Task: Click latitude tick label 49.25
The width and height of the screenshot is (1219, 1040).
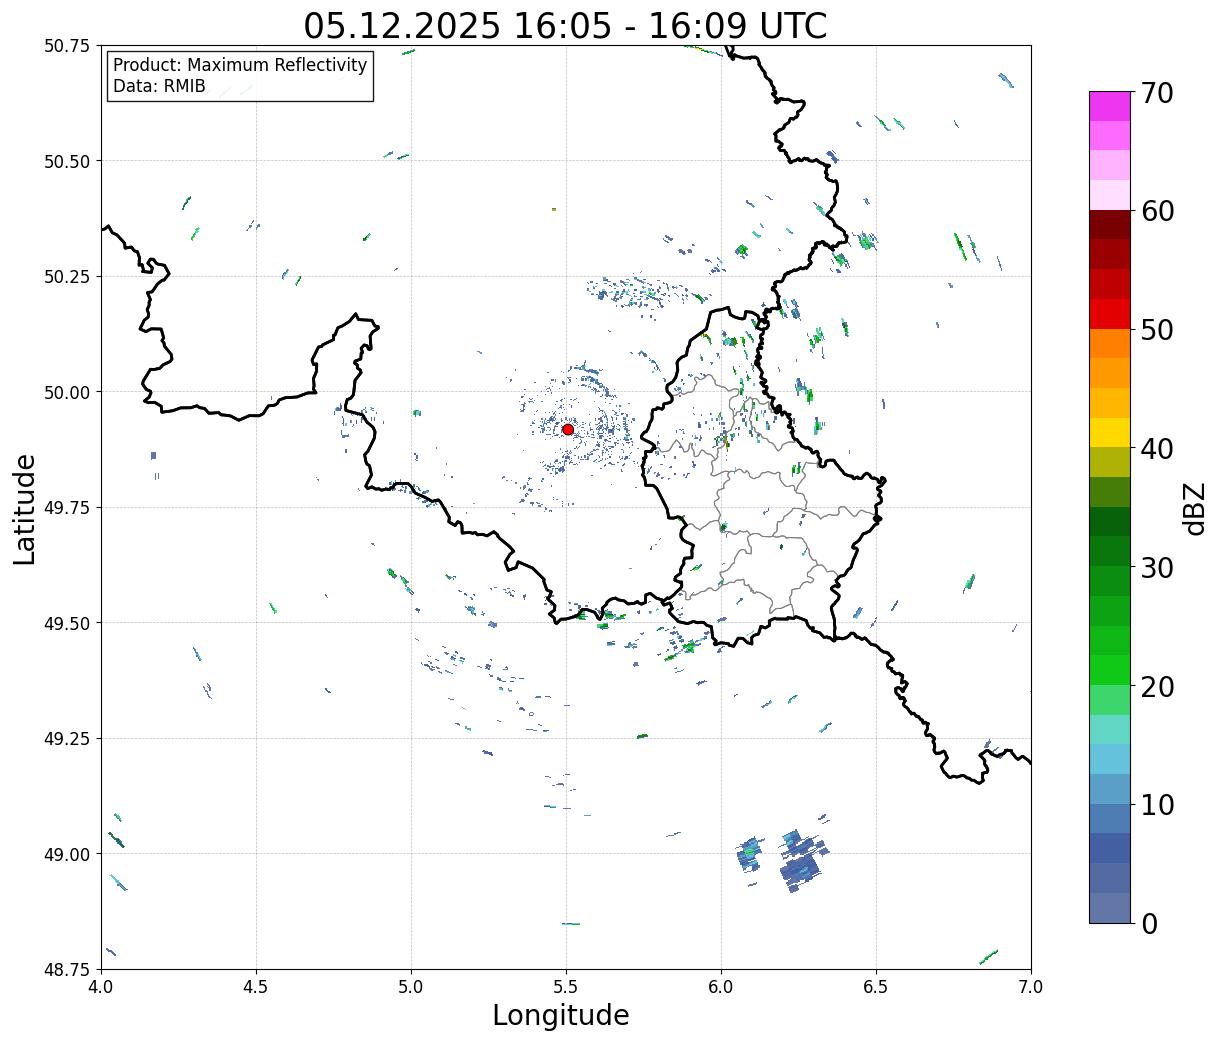Action: click(x=67, y=739)
